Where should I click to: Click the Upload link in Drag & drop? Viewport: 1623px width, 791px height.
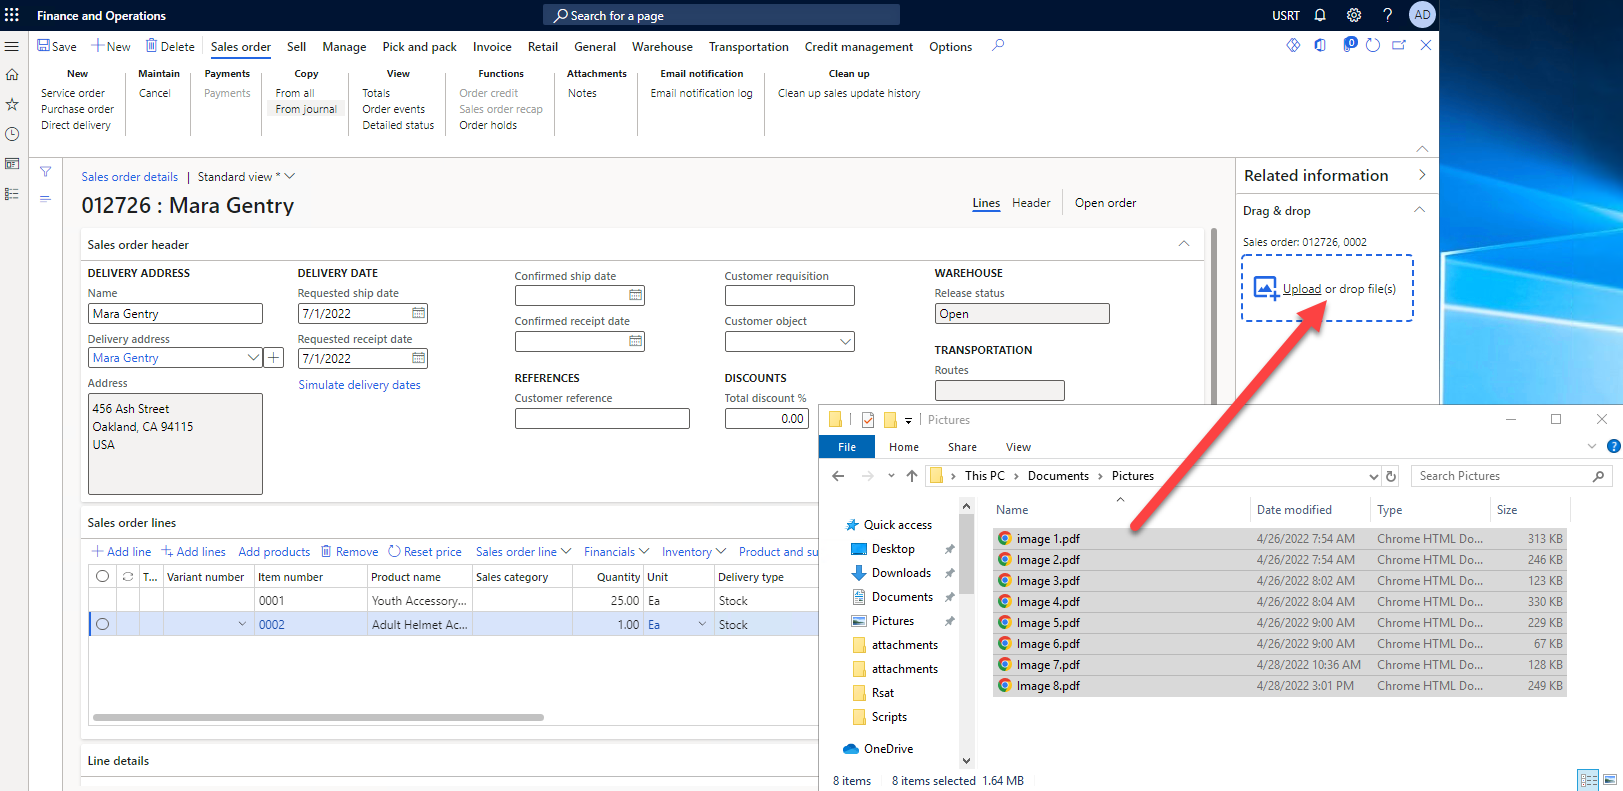click(x=1301, y=289)
